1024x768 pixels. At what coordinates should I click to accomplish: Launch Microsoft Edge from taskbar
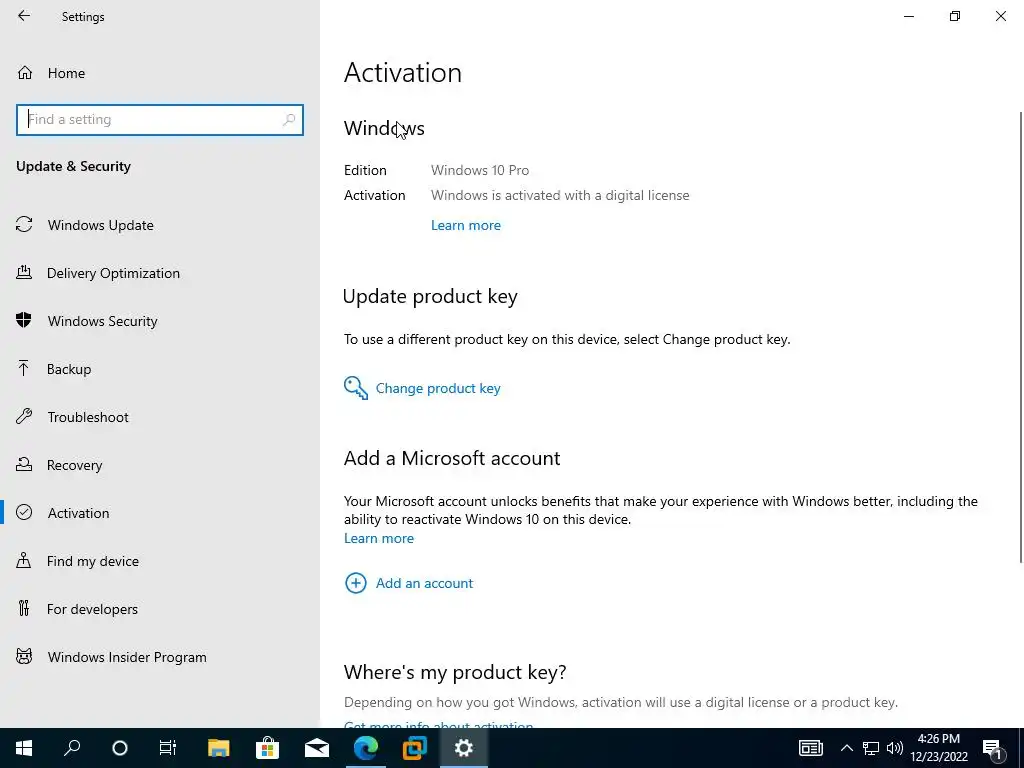366,748
